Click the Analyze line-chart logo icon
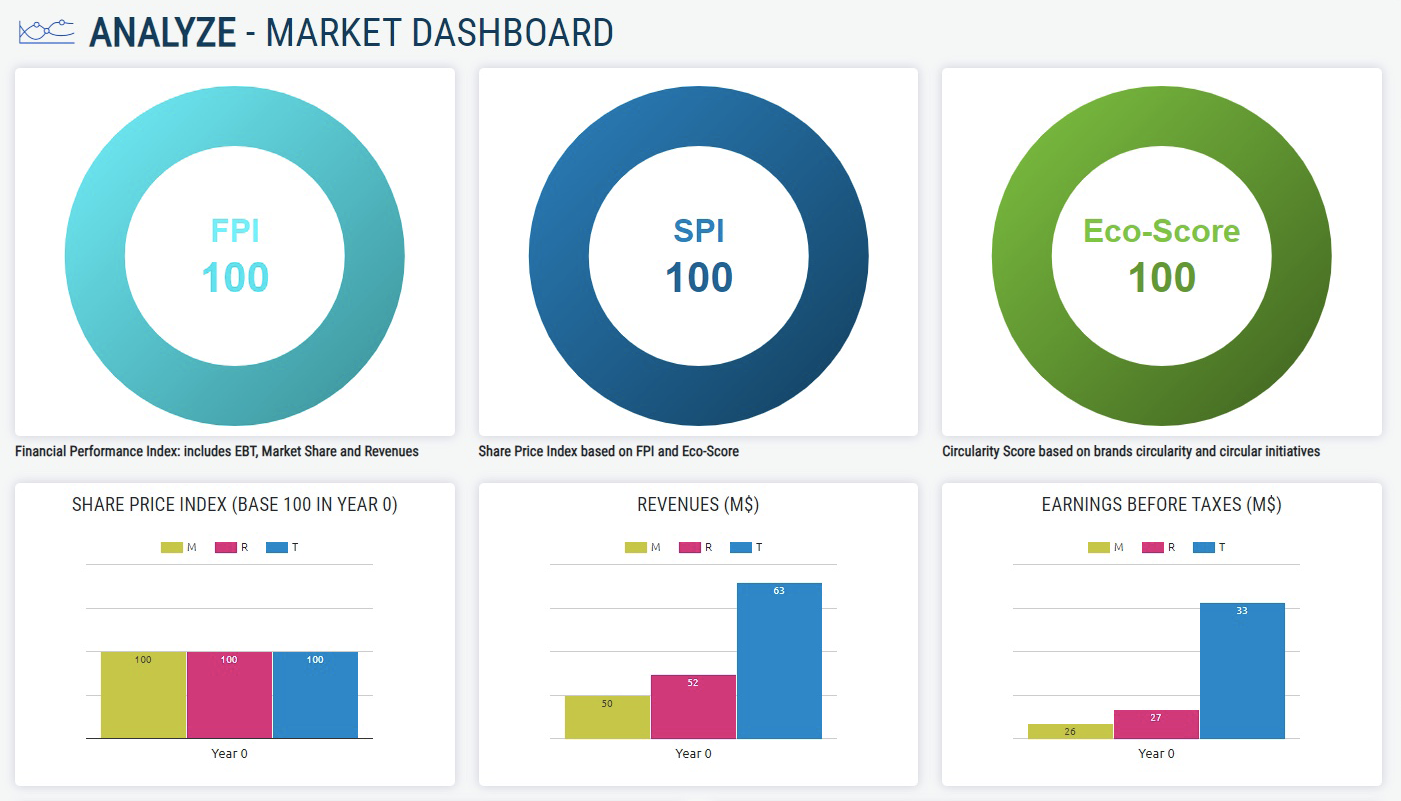Screen dimensions: 1401x801 (47, 32)
